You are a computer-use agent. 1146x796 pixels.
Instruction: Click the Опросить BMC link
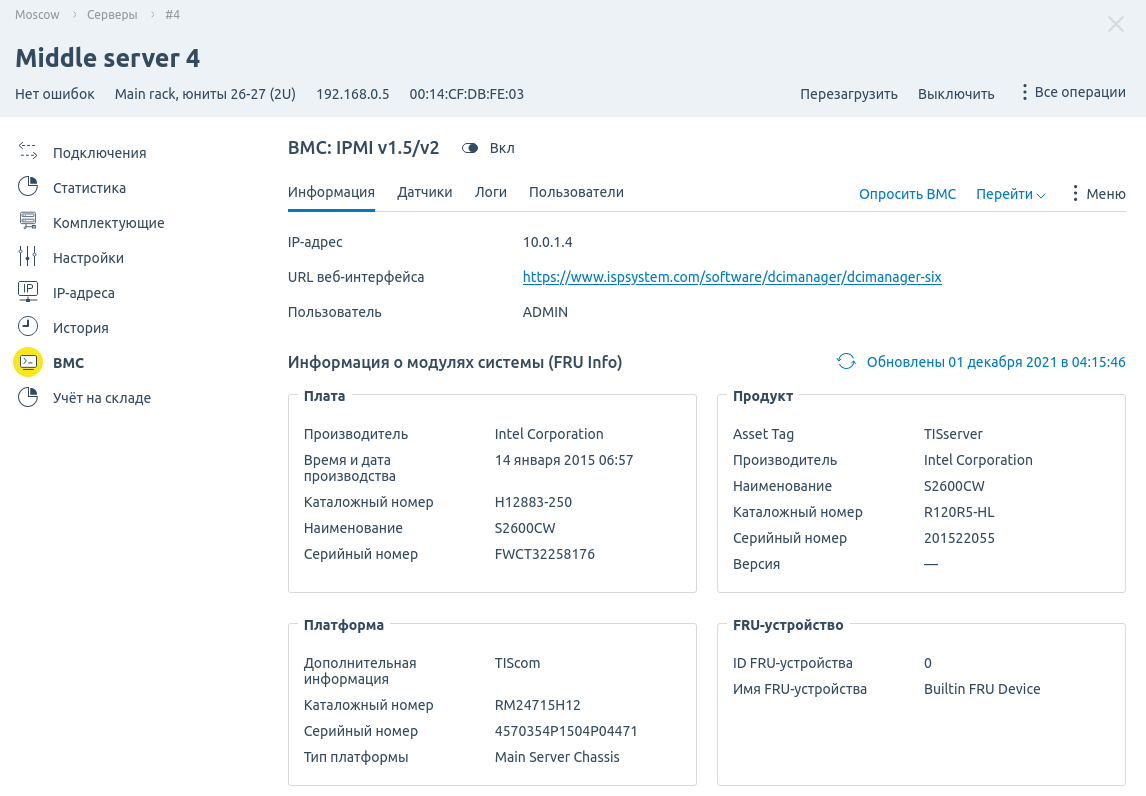click(x=907, y=194)
